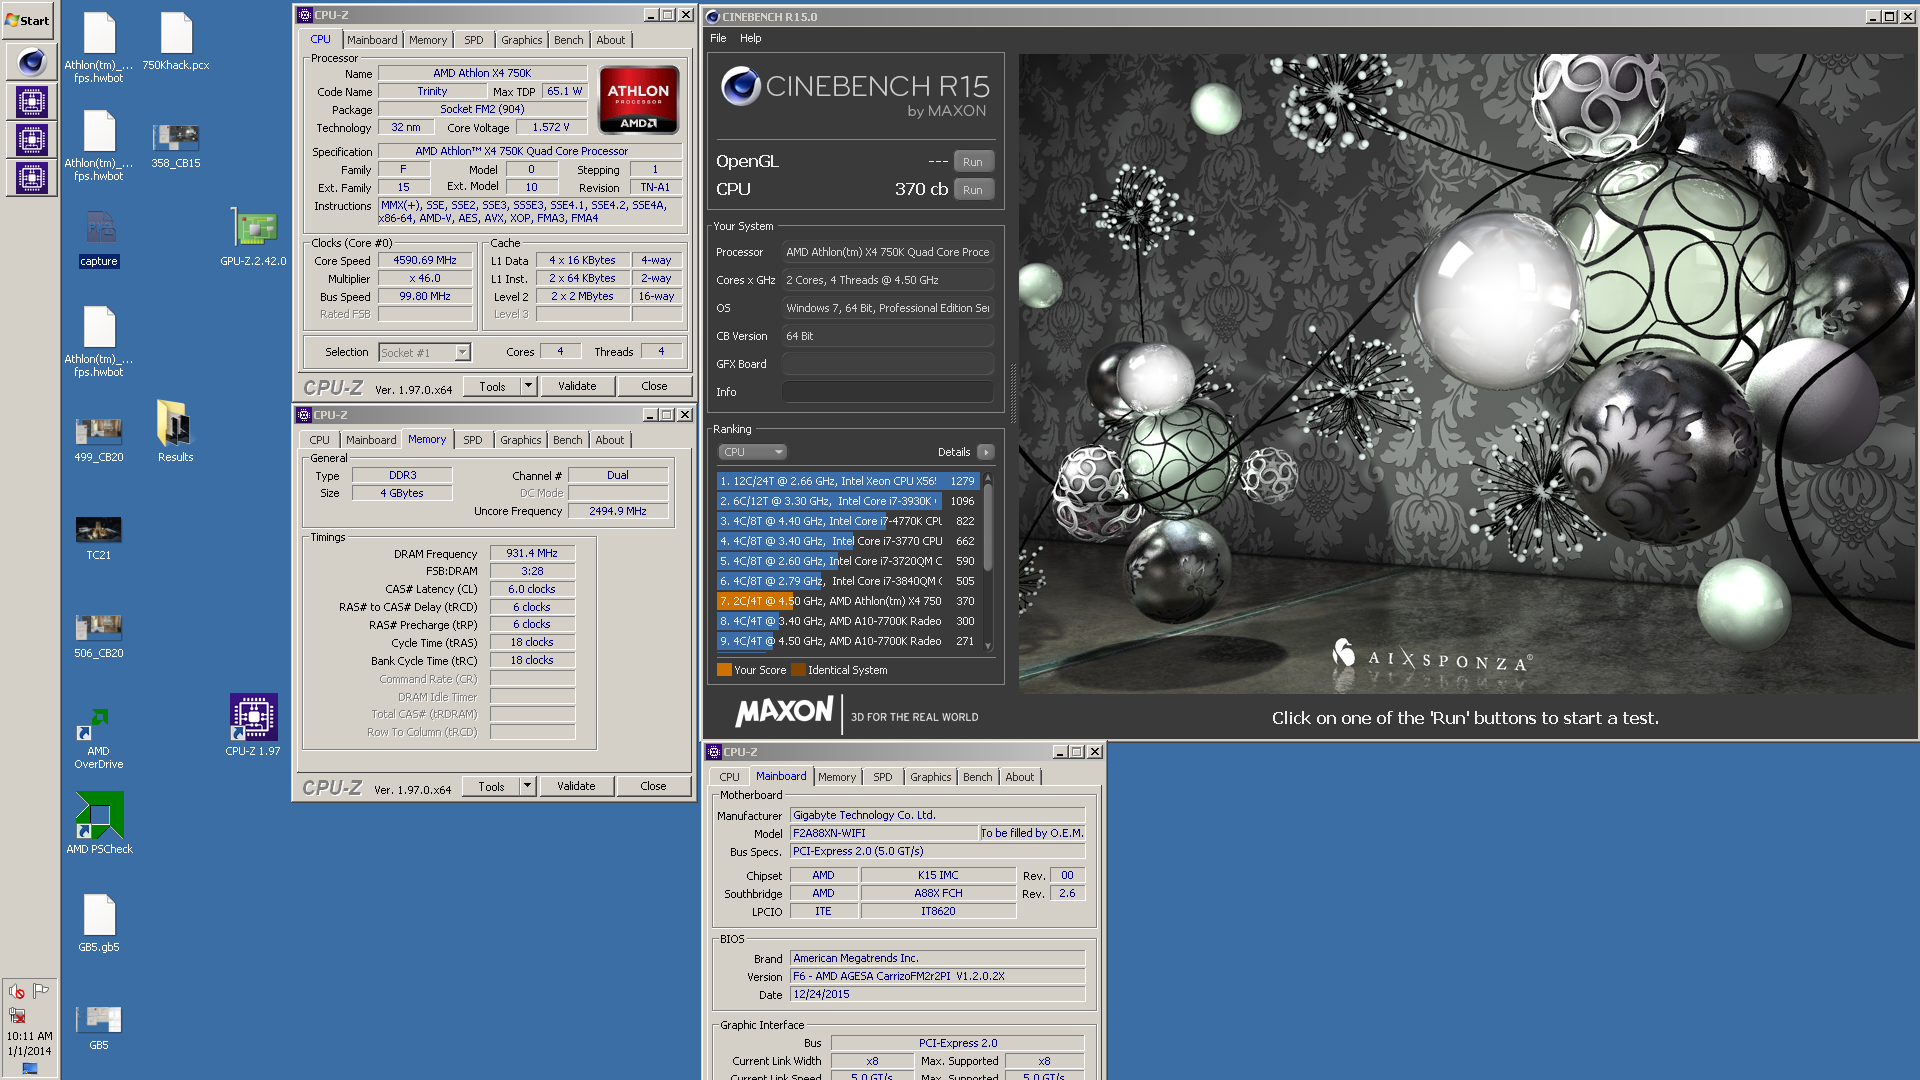Launch GPU-Z.2.42.0 from desktop
The height and width of the screenshot is (1080, 1920).
click(254, 238)
